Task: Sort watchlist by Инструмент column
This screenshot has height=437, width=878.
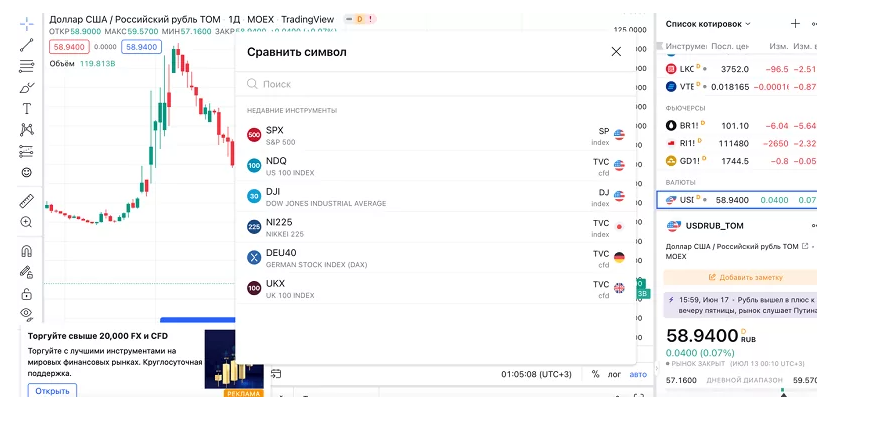Action: click(x=686, y=46)
